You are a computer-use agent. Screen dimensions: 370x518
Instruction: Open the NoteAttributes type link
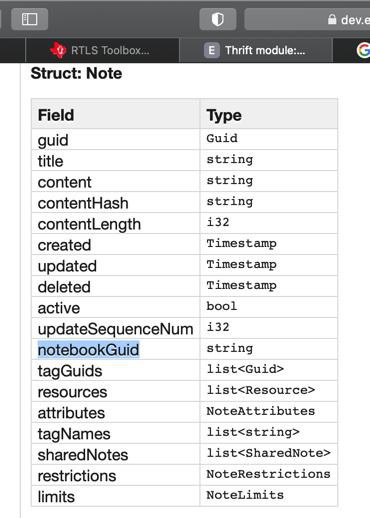click(x=261, y=411)
